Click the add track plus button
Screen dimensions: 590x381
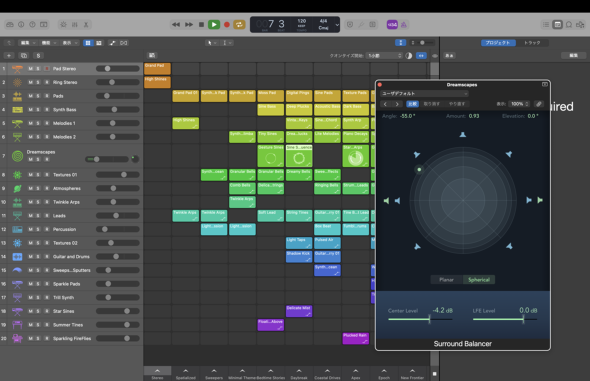tap(9, 56)
